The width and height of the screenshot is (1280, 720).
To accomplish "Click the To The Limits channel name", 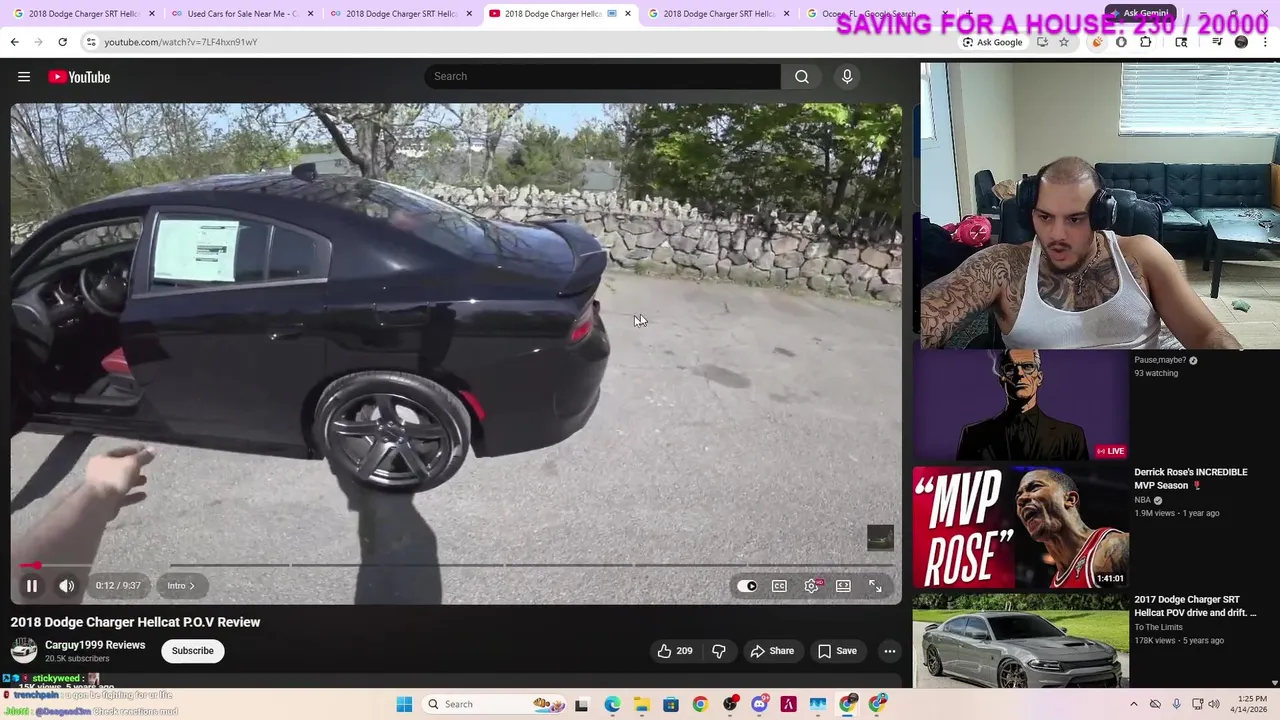I will click(x=1158, y=627).
